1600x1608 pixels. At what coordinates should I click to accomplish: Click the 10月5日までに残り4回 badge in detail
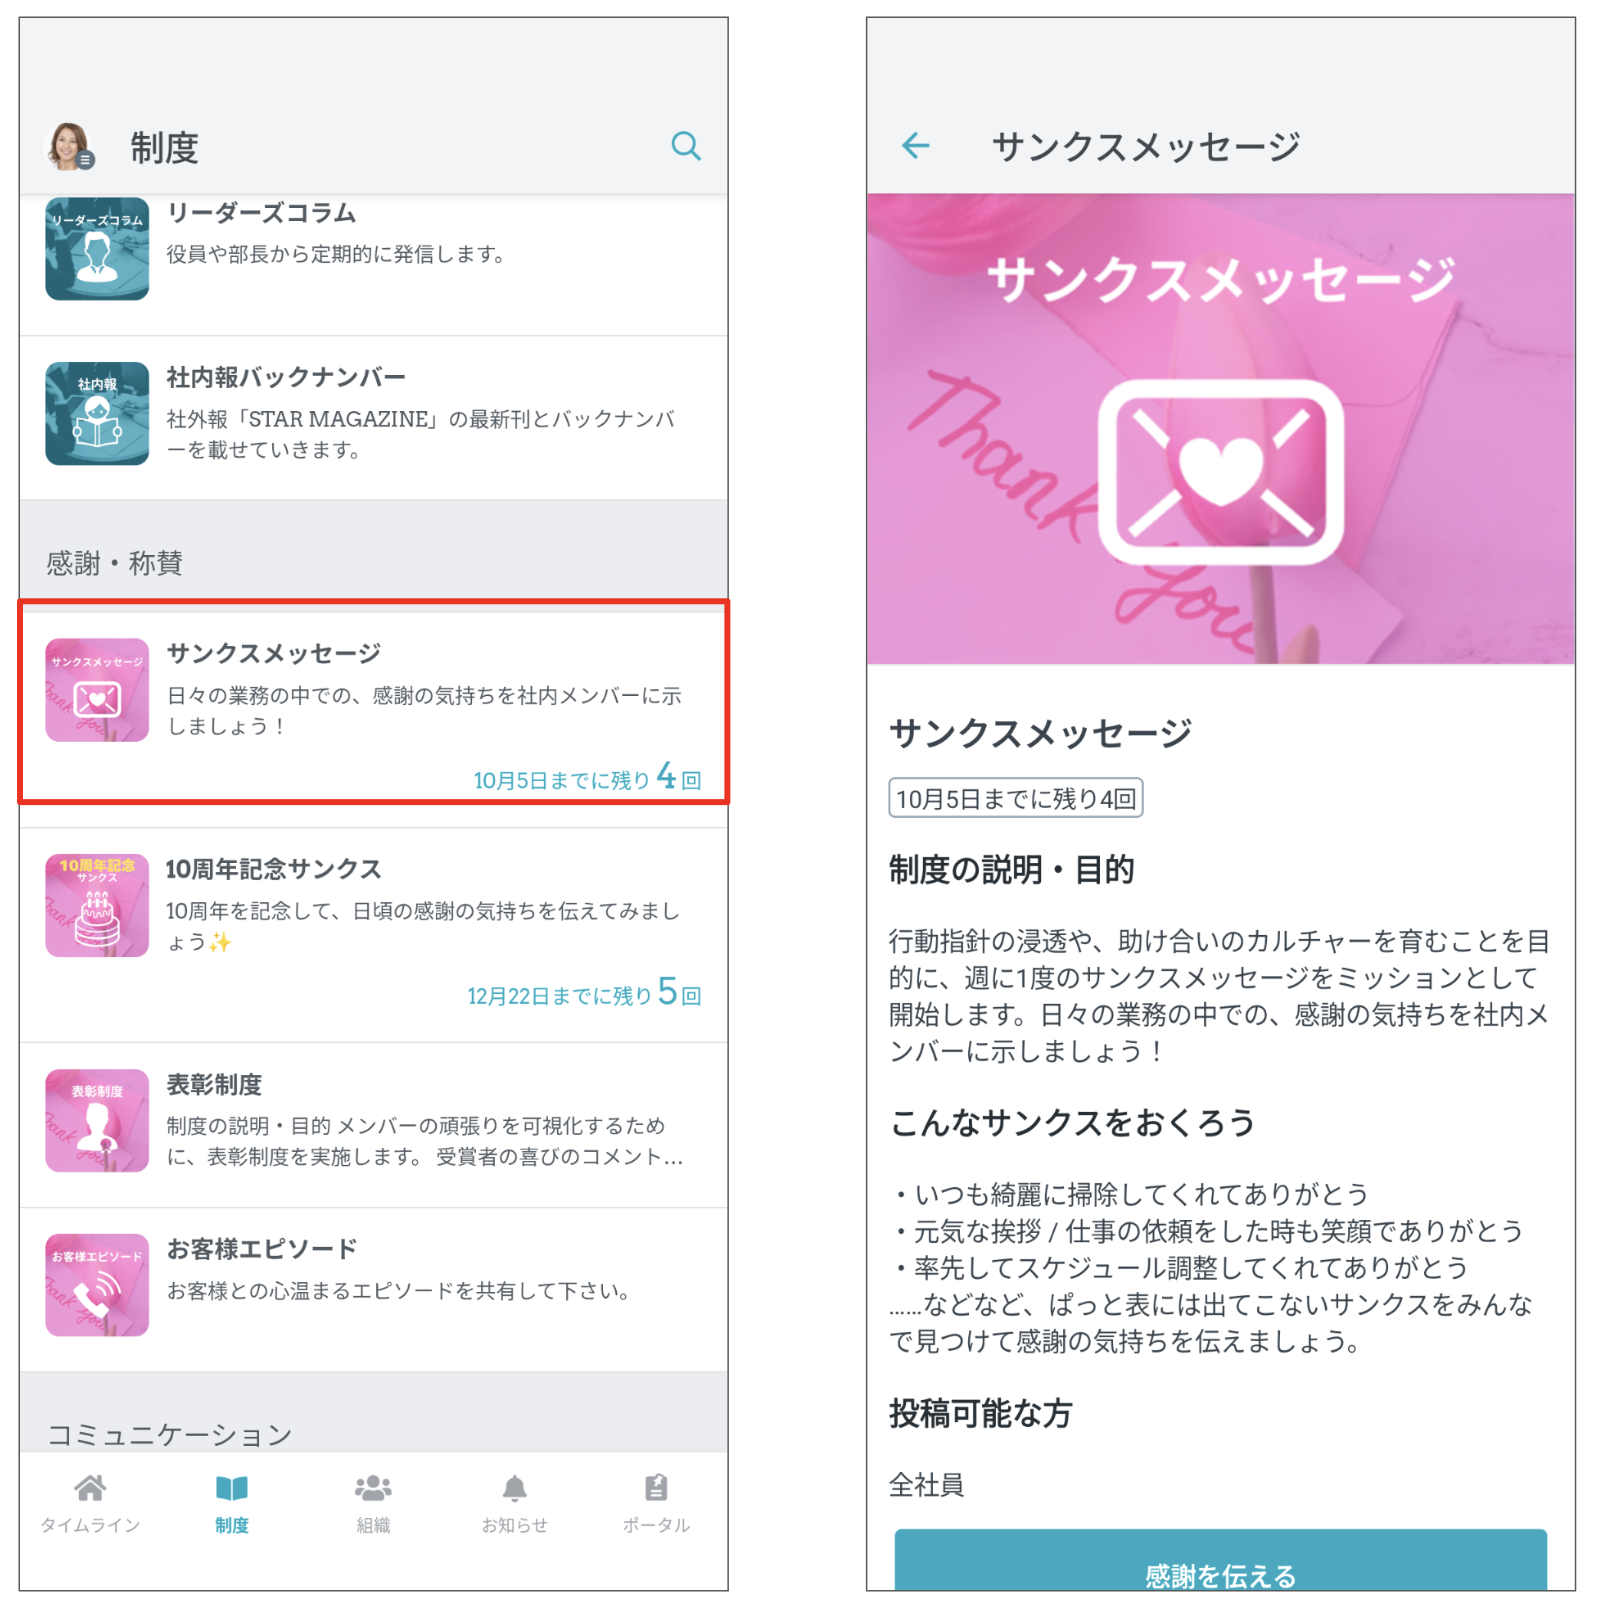(x=1015, y=798)
